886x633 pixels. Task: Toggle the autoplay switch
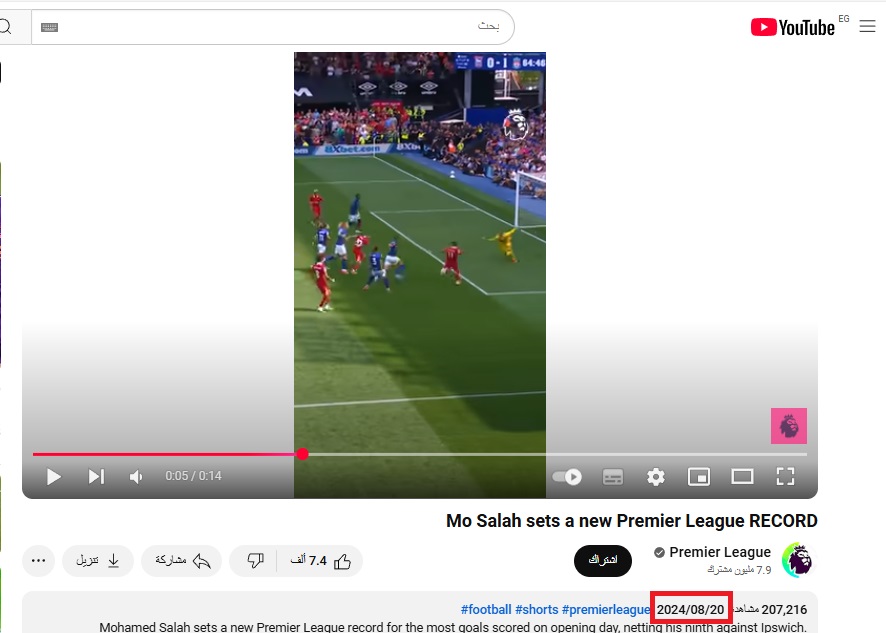pyautogui.click(x=567, y=477)
